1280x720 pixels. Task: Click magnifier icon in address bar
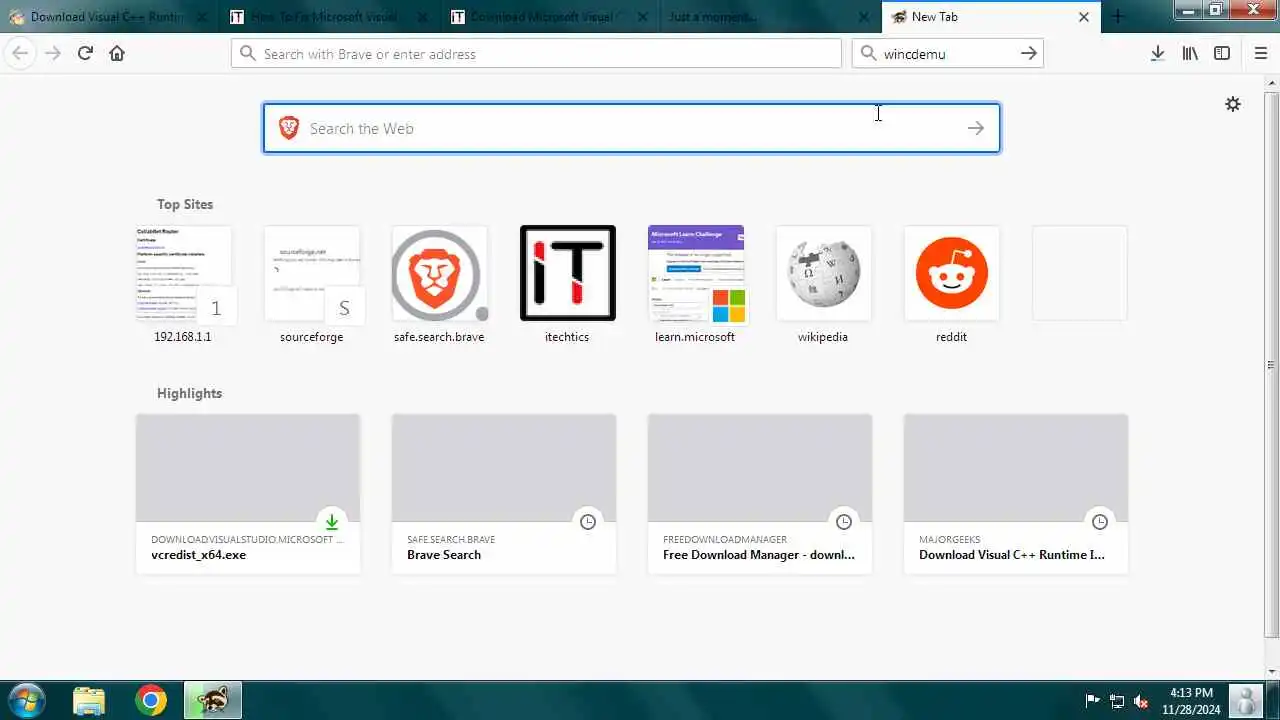[x=247, y=54]
